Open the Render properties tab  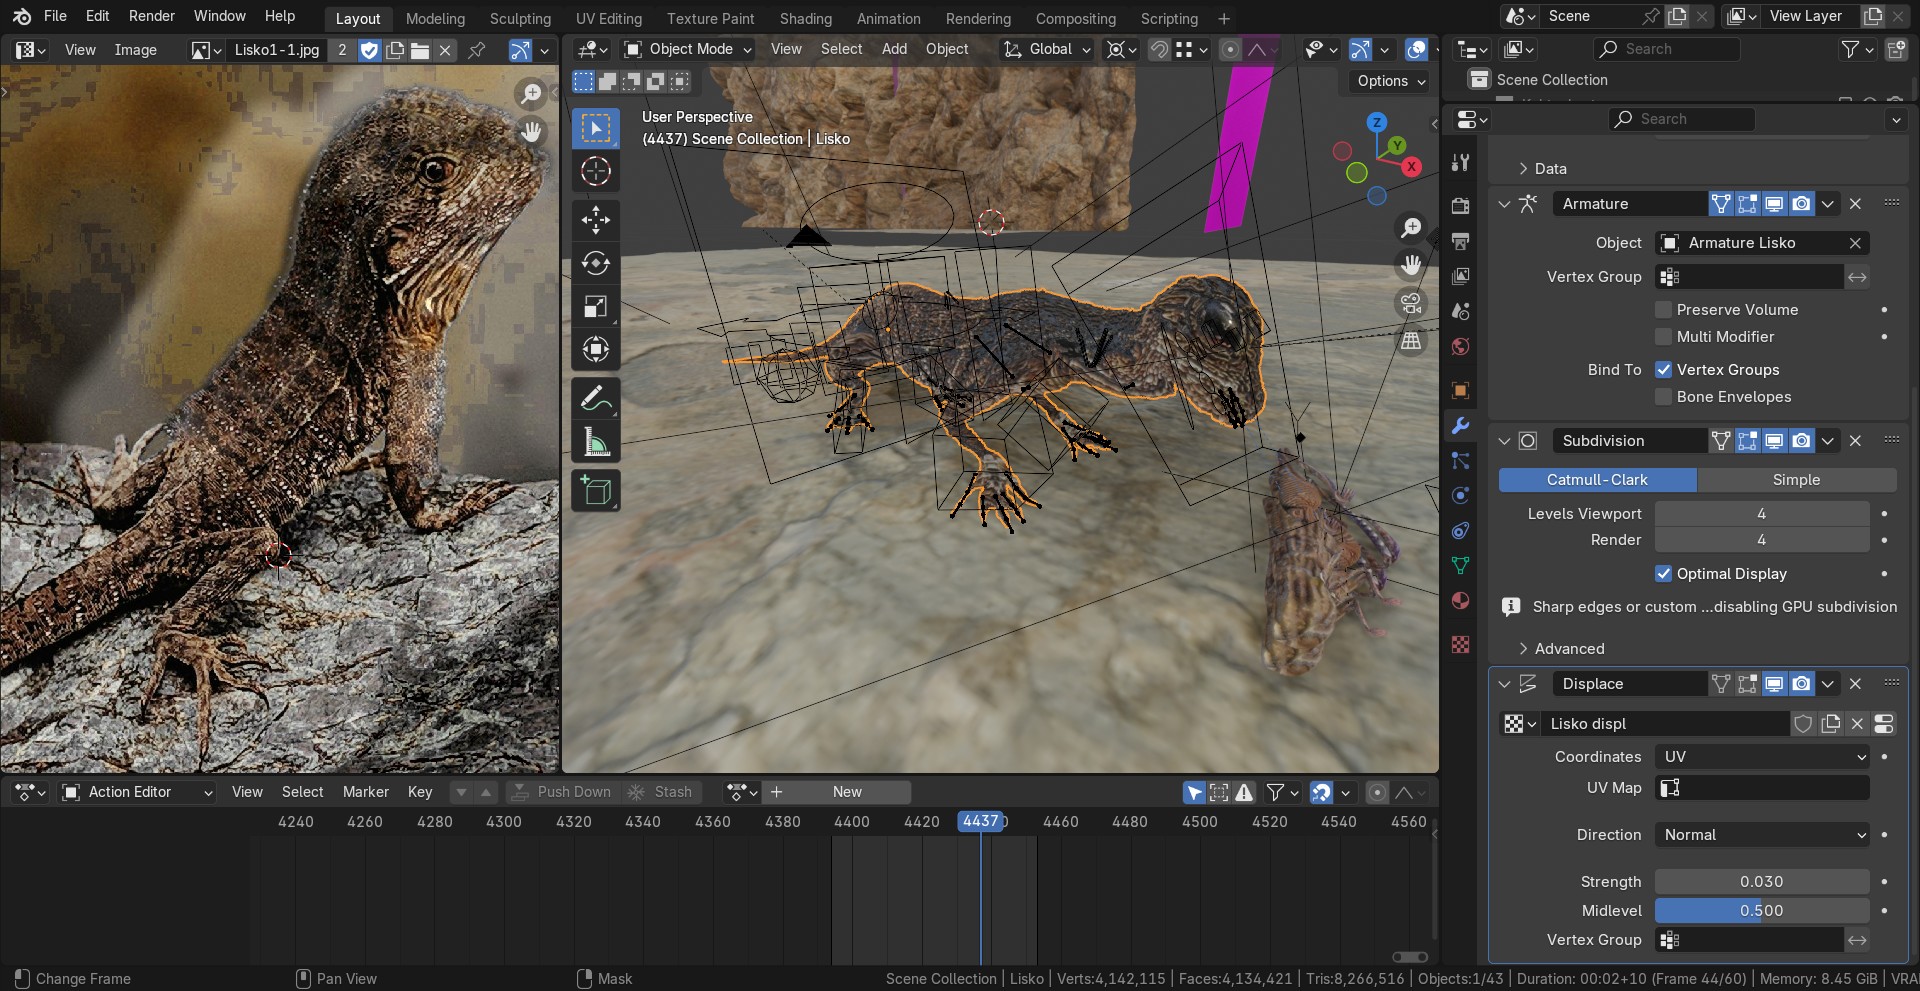[1460, 205]
